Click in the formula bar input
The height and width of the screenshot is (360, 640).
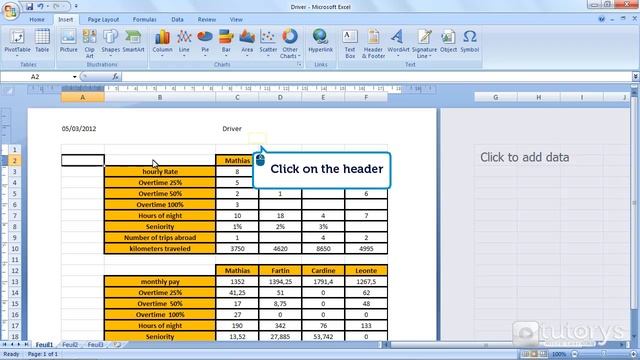376,76
